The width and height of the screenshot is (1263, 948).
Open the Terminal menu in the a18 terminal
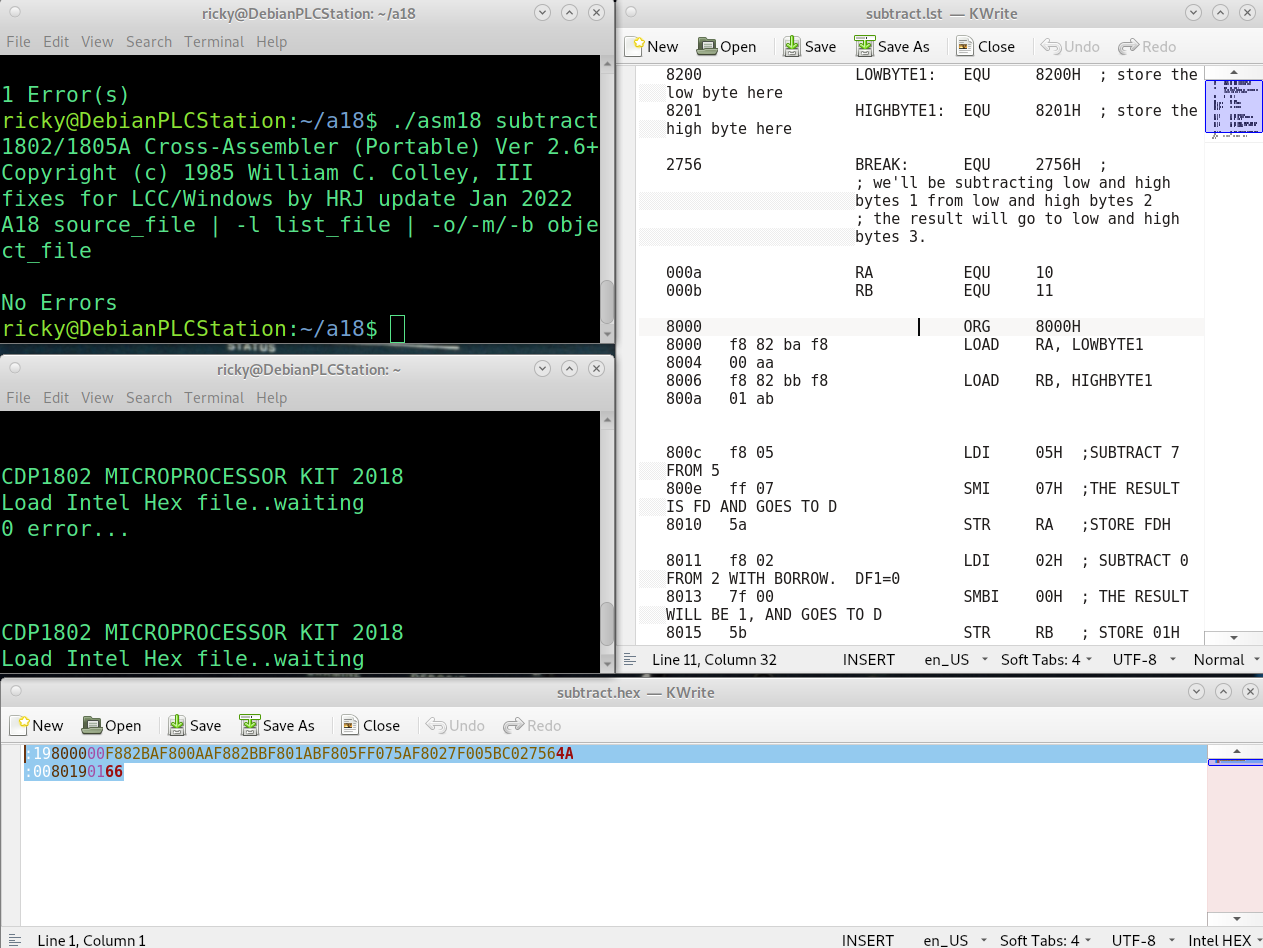214,41
